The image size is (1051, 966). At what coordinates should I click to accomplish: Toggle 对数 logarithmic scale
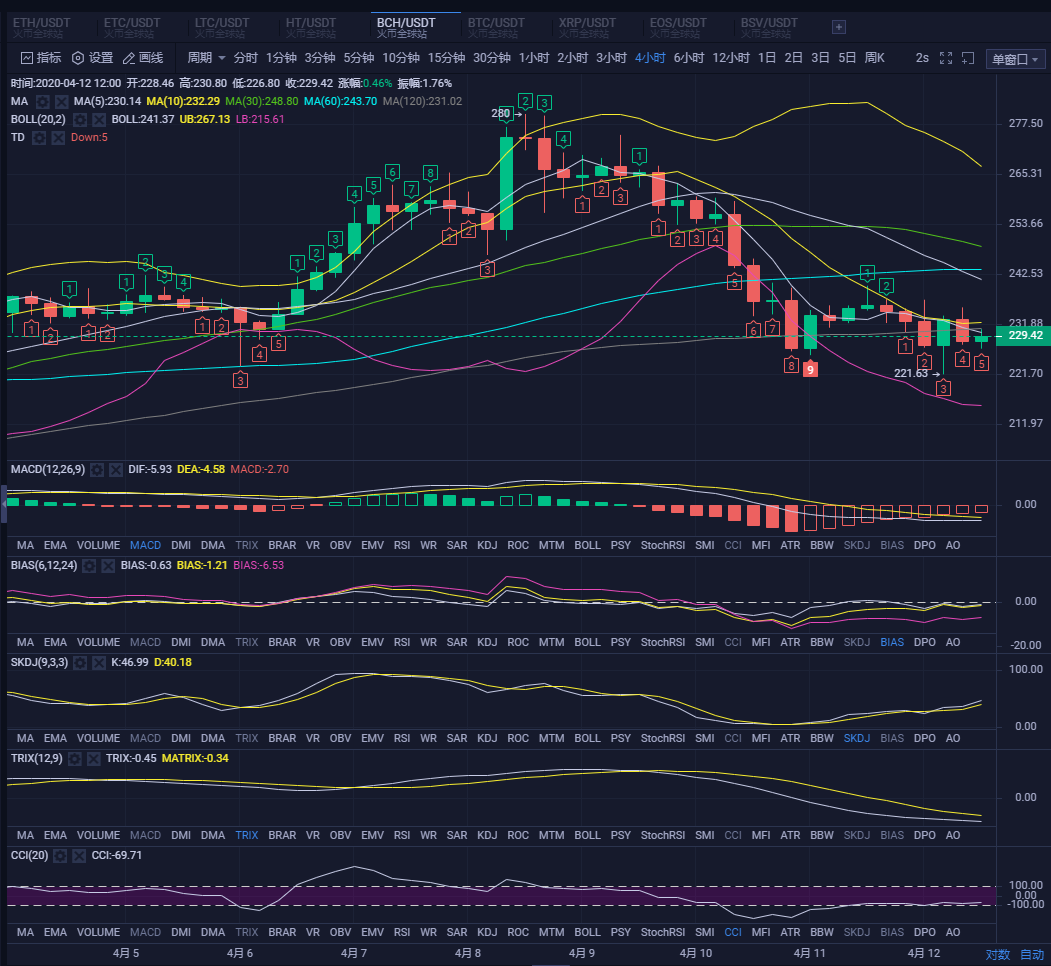[997, 954]
